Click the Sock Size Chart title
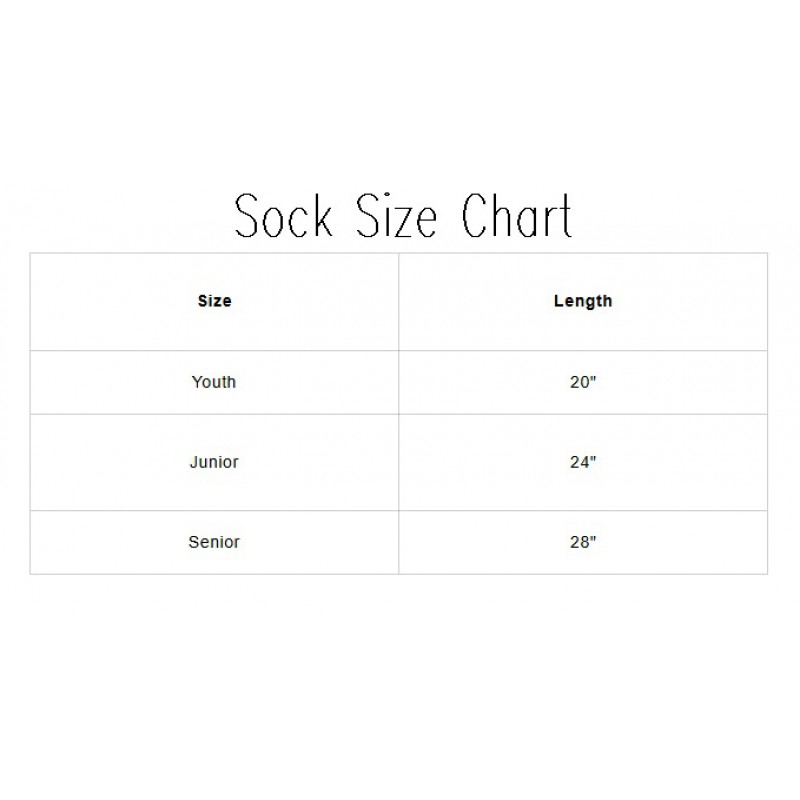This screenshot has width=800, height=800. tap(403, 215)
